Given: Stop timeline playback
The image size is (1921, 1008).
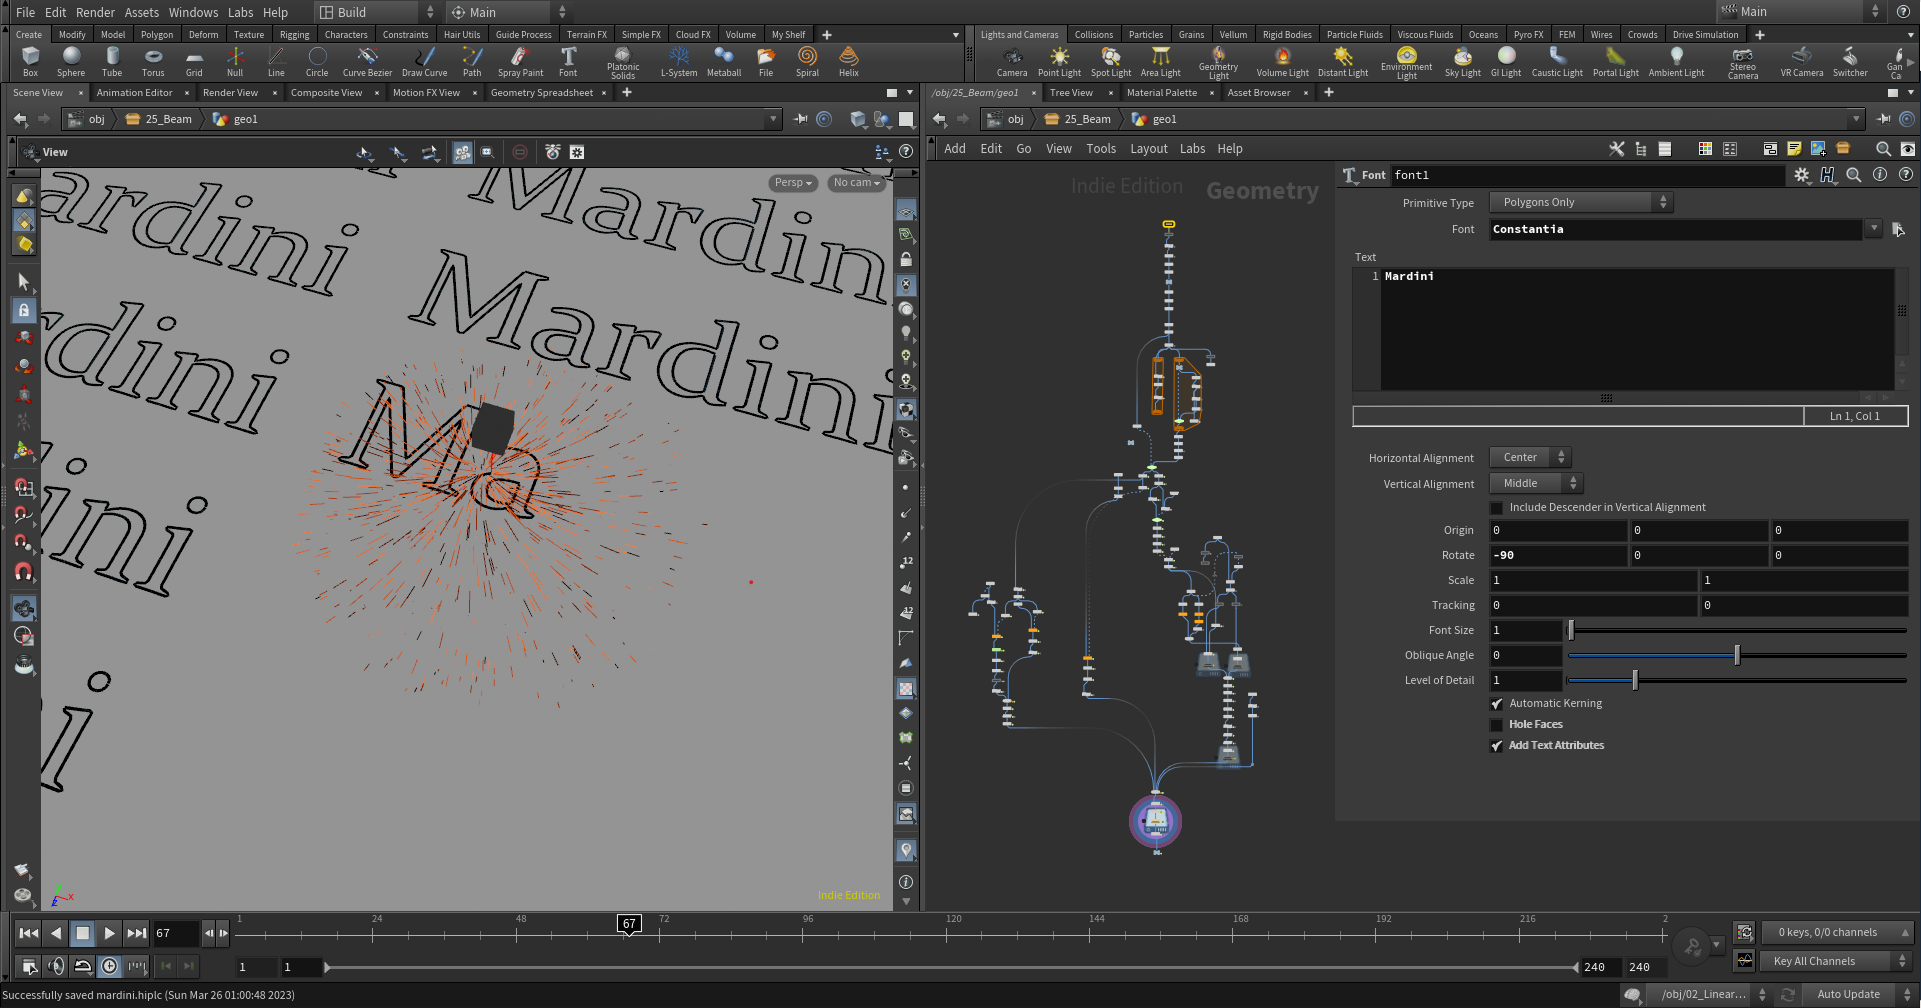Looking at the screenshot, I should click(83, 933).
